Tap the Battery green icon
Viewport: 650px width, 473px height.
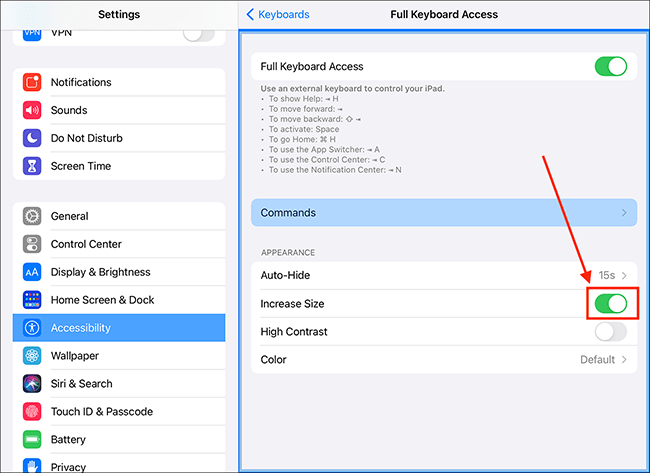32,439
